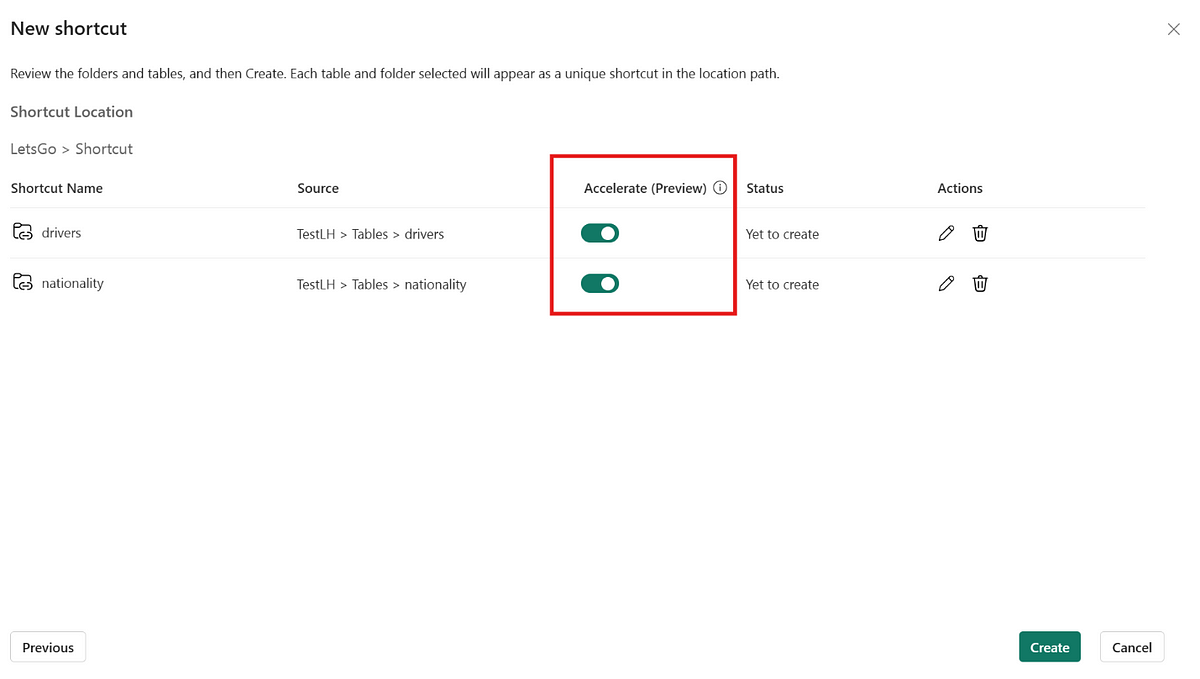The width and height of the screenshot is (1200, 679).
Task: Select the nationality shortcut name
Action: tap(72, 284)
